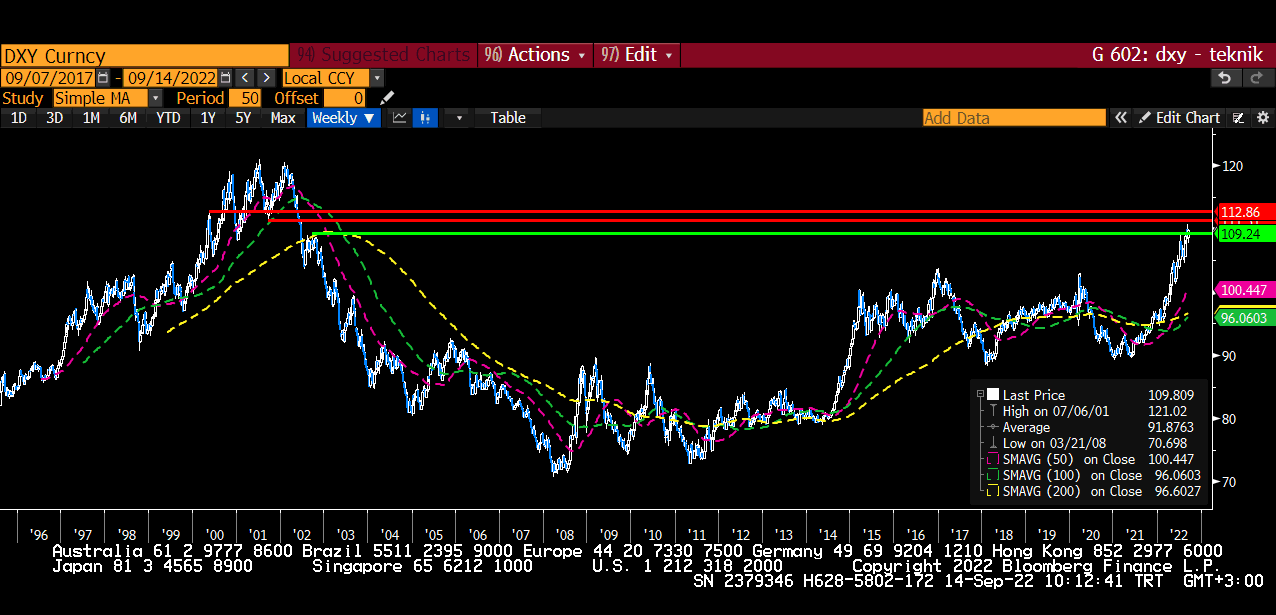Open chart settings gear icon

pyautogui.click(x=1263, y=118)
